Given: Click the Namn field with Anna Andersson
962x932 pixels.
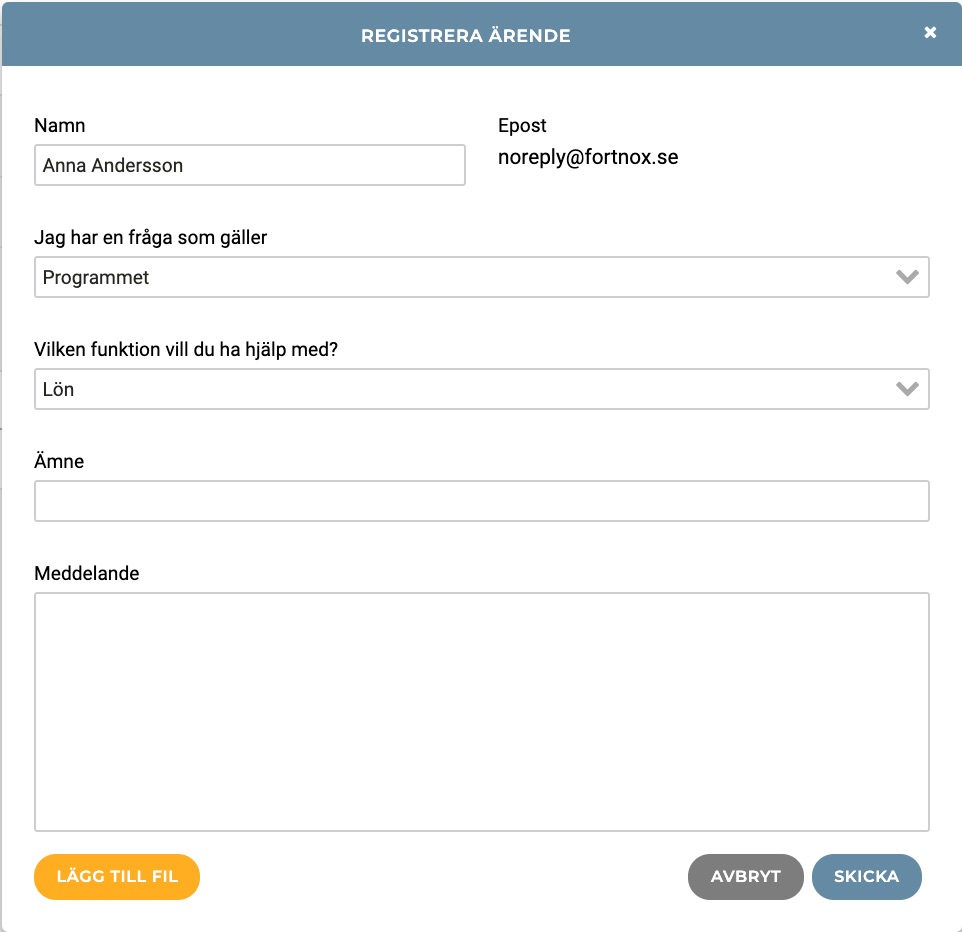Looking at the screenshot, I should tap(250, 165).
